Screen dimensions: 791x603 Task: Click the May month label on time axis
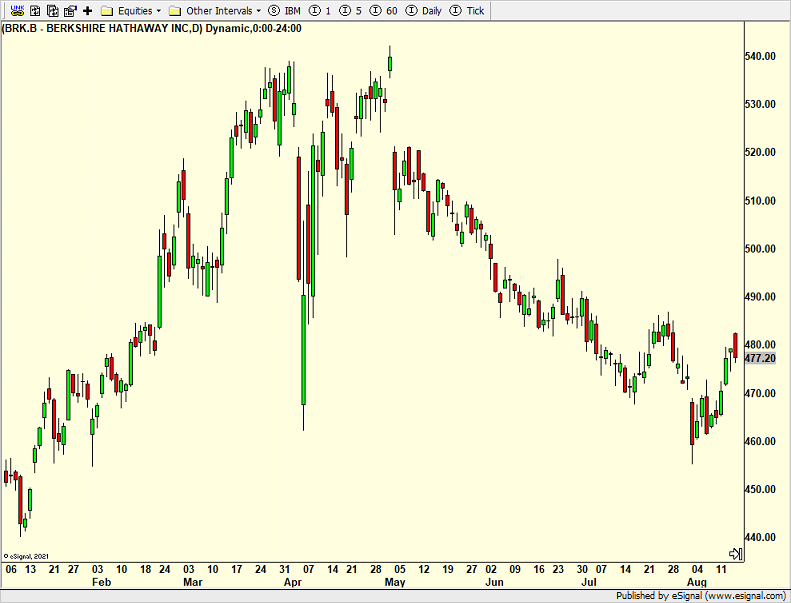coord(395,582)
